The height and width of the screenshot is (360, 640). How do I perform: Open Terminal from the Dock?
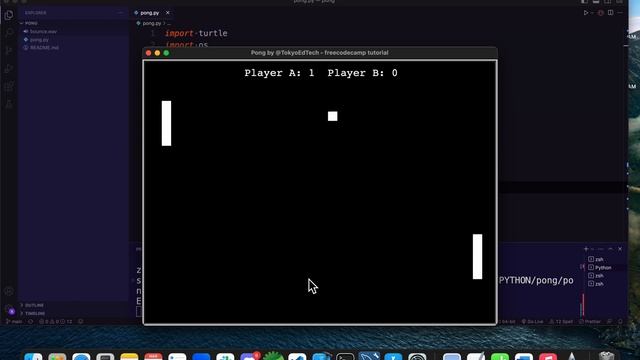point(345,356)
